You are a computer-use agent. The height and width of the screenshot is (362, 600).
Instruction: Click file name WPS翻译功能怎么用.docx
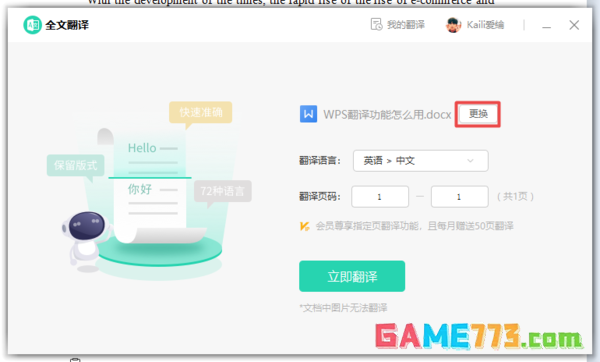pos(387,114)
